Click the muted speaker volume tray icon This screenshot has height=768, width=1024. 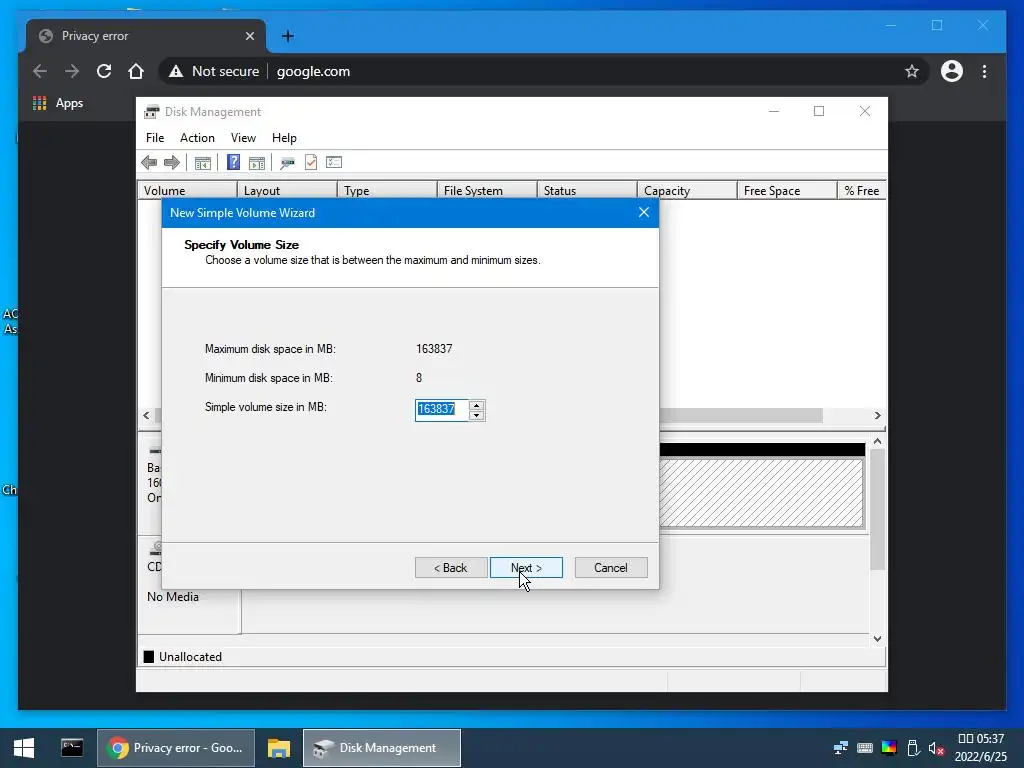(x=936, y=748)
